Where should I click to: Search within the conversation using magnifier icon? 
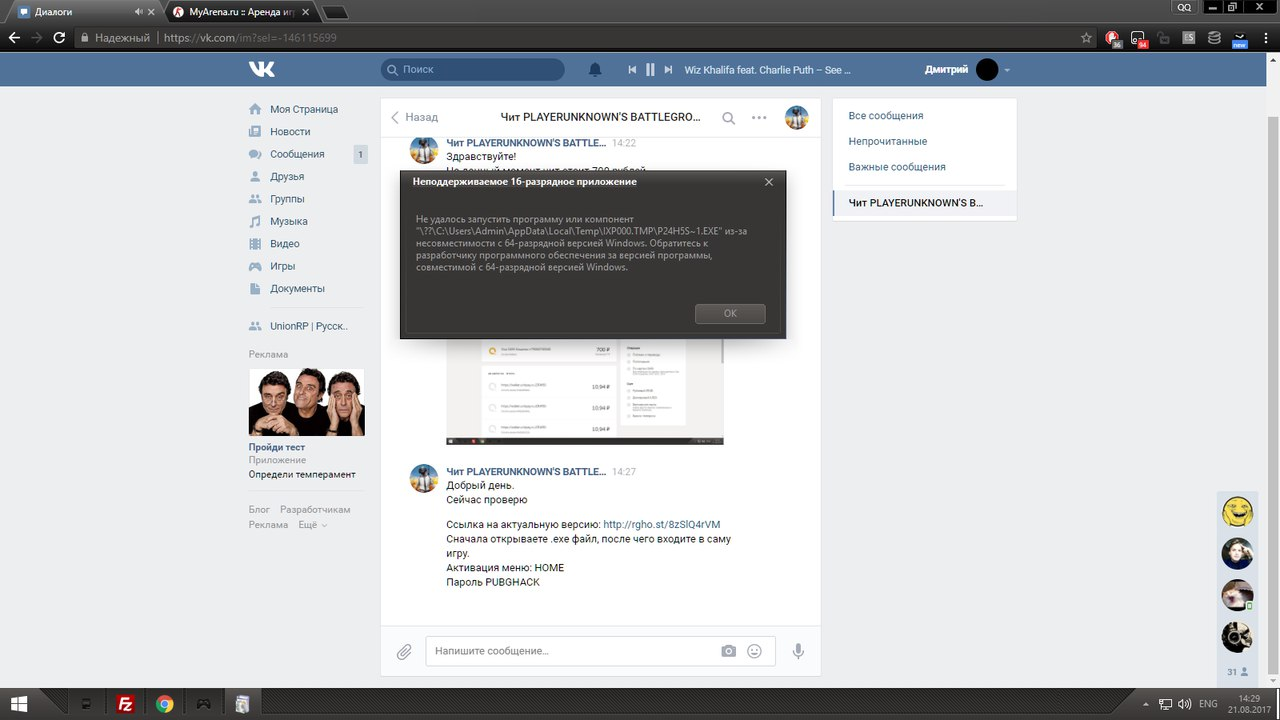coord(729,118)
